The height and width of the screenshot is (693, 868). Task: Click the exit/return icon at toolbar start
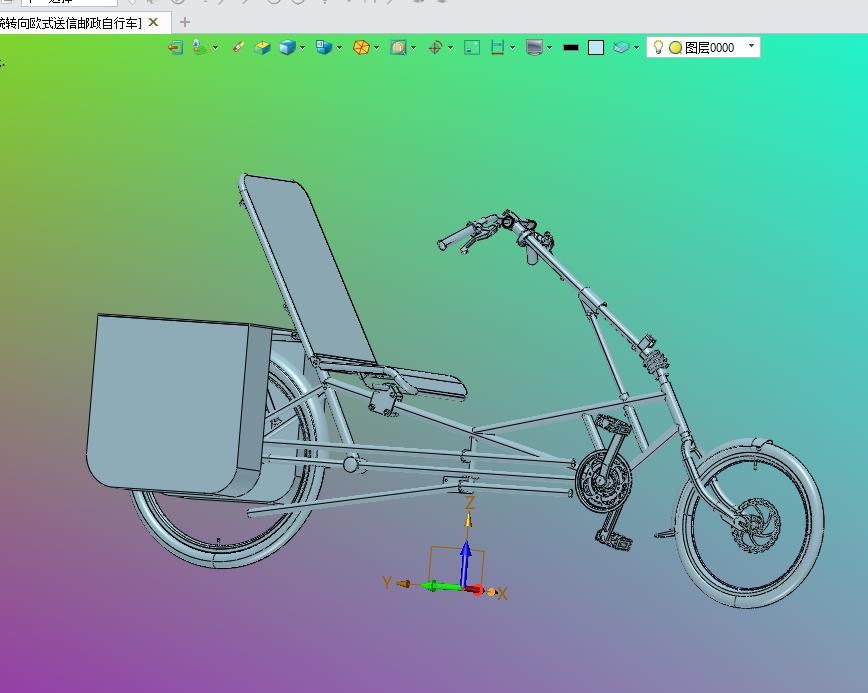[175, 48]
